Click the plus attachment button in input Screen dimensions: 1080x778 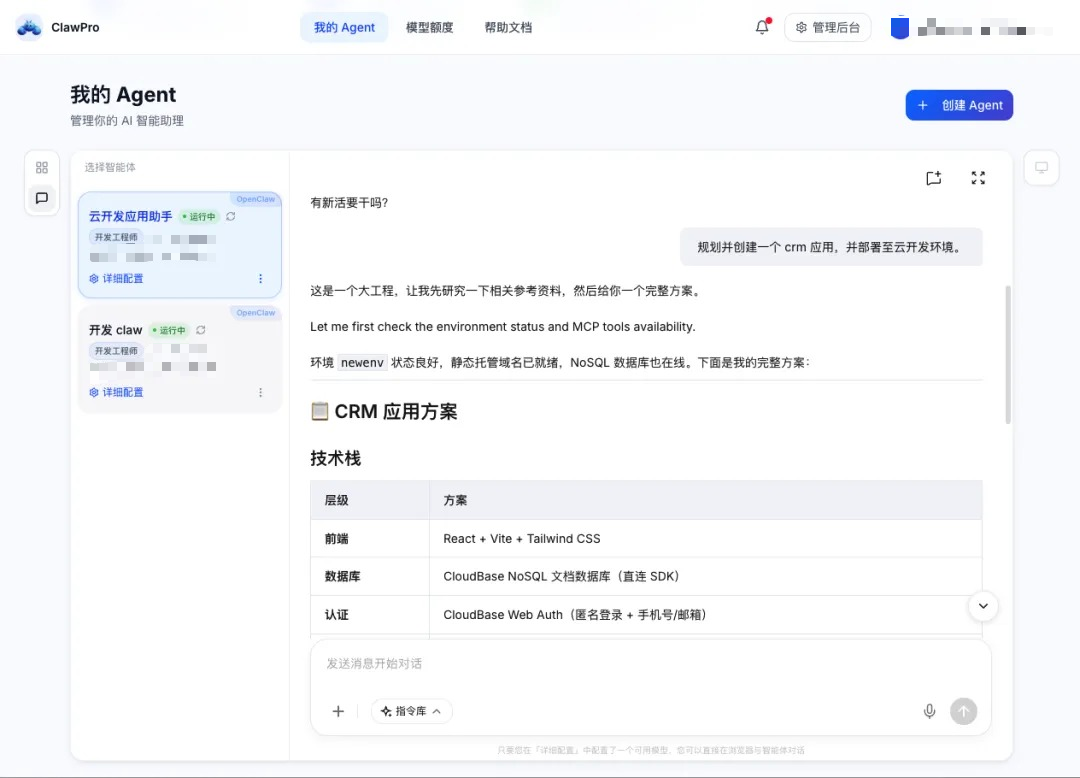pyautogui.click(x=338, y=711)
